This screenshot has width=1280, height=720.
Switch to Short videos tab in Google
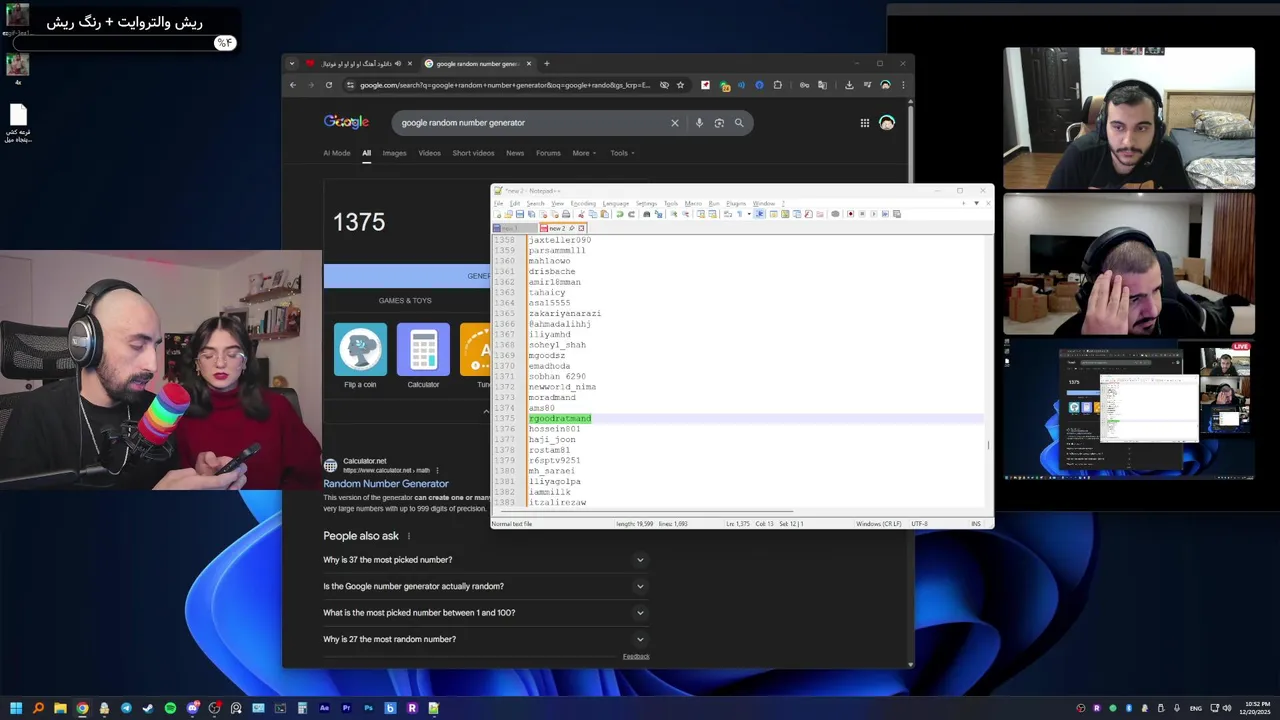coord(473,153)
